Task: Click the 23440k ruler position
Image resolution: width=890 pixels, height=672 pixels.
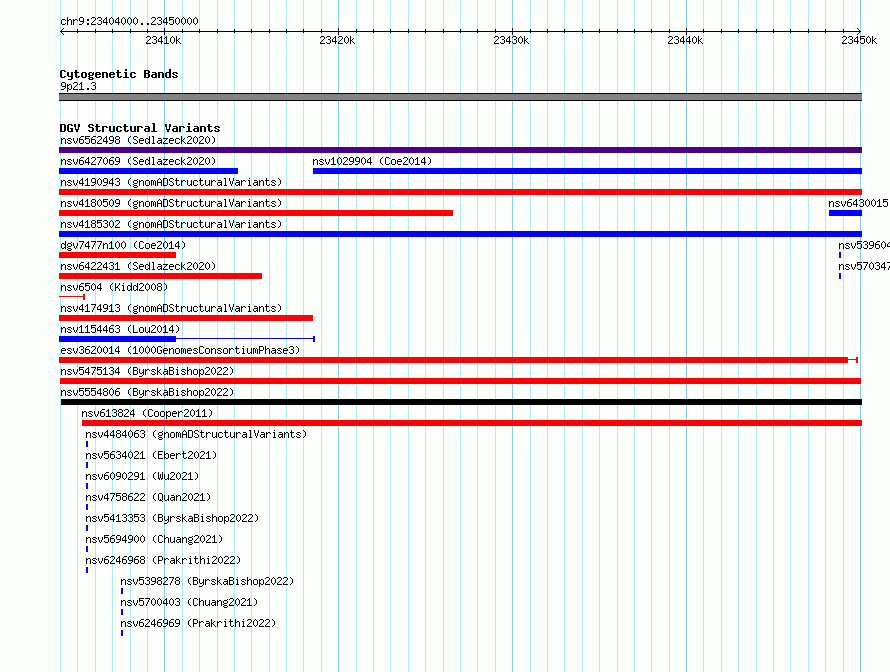Action: coord(685,40)
